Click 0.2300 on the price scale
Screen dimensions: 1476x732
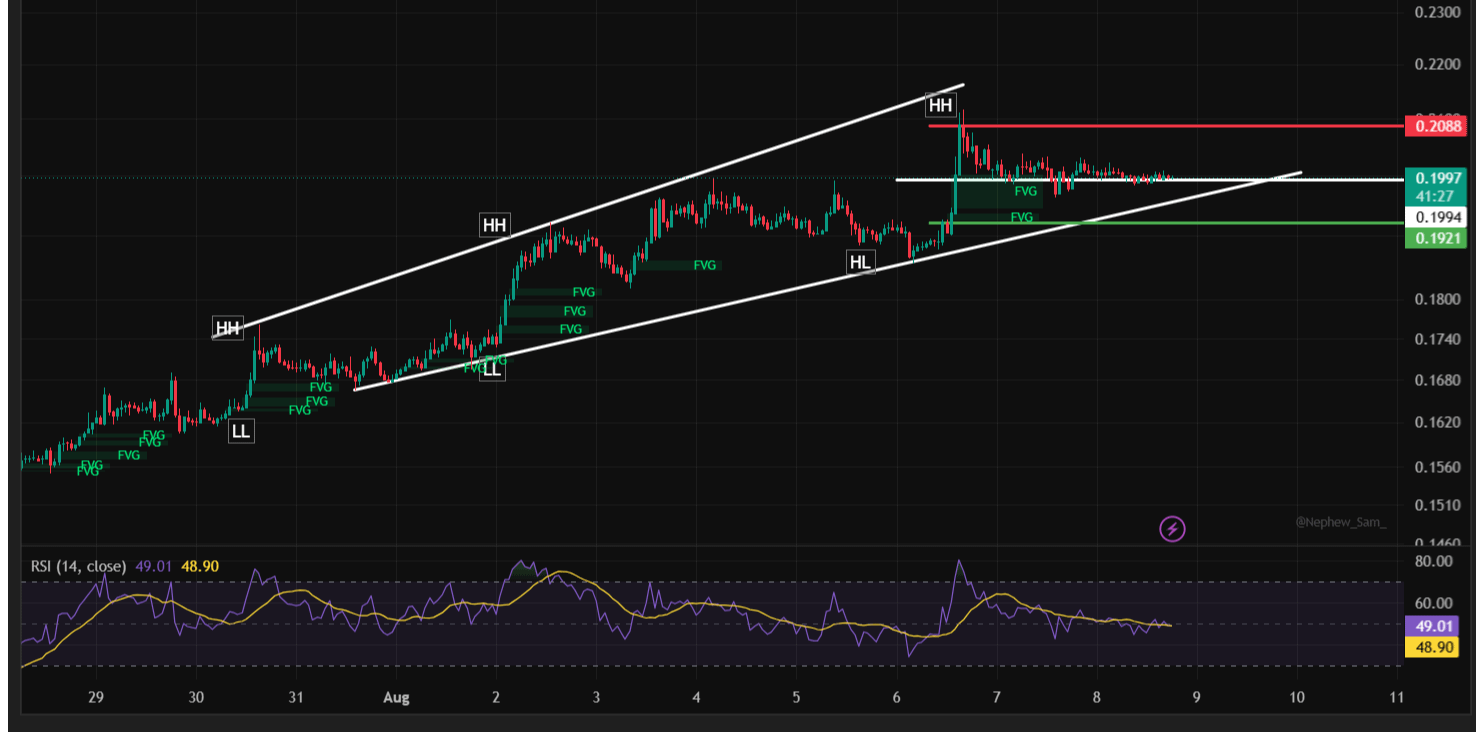coord(1439,12)
